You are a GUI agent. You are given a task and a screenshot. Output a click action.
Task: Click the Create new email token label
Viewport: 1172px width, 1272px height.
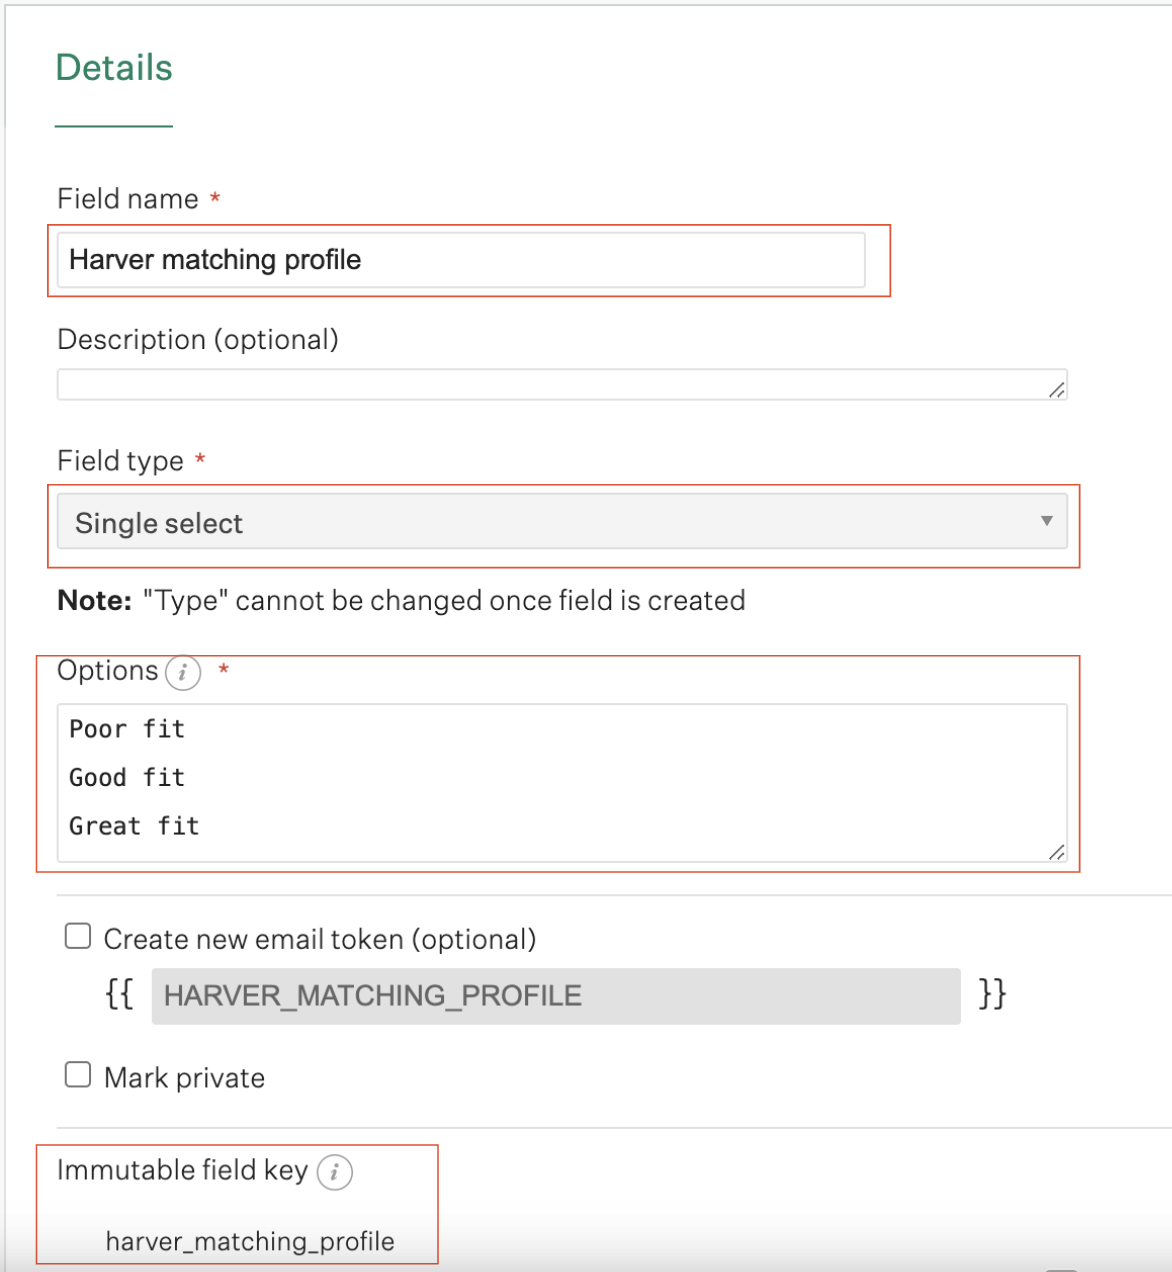pos(320,940)
